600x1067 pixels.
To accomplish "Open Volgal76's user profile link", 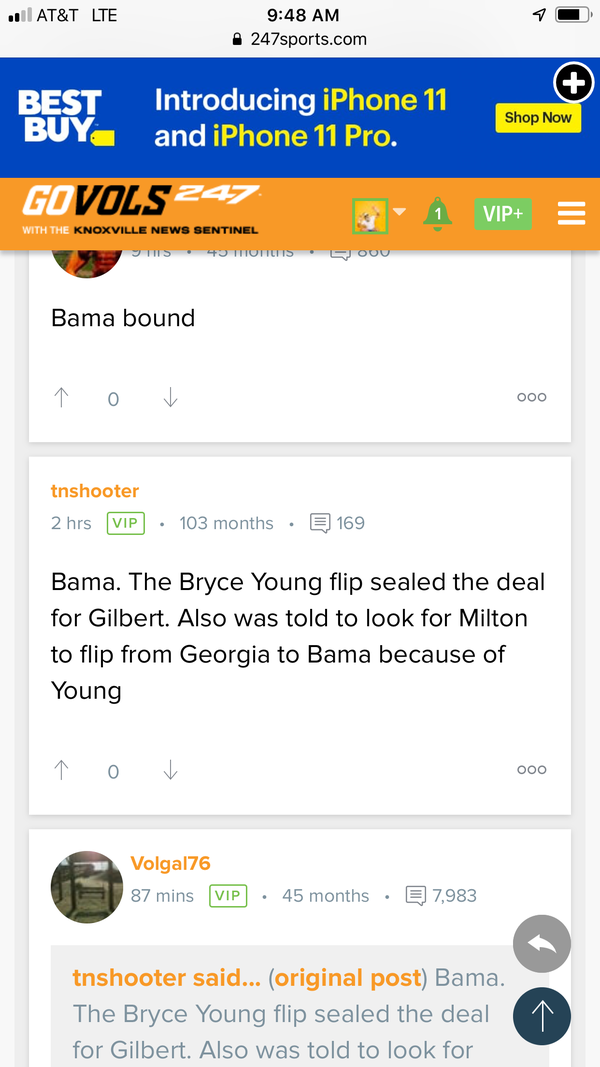I will [171, 864].
